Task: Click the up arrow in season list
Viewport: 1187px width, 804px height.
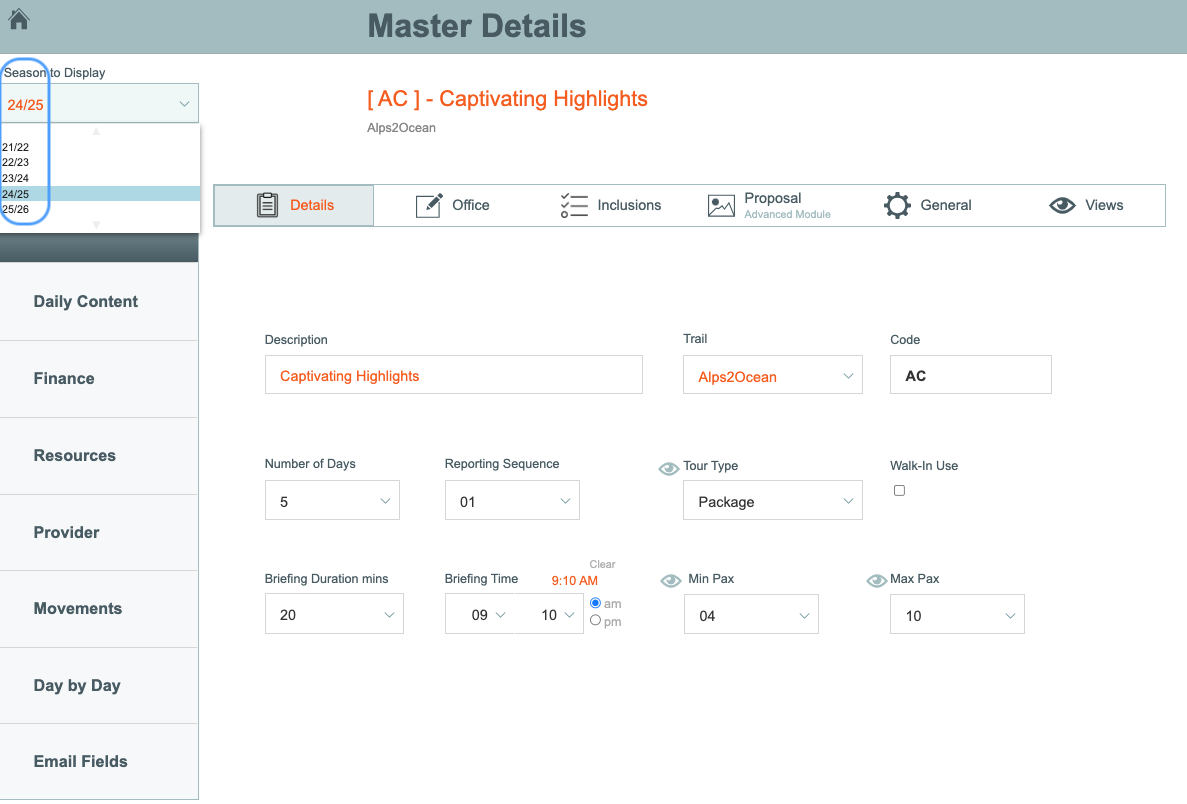Action: [96, 132]
